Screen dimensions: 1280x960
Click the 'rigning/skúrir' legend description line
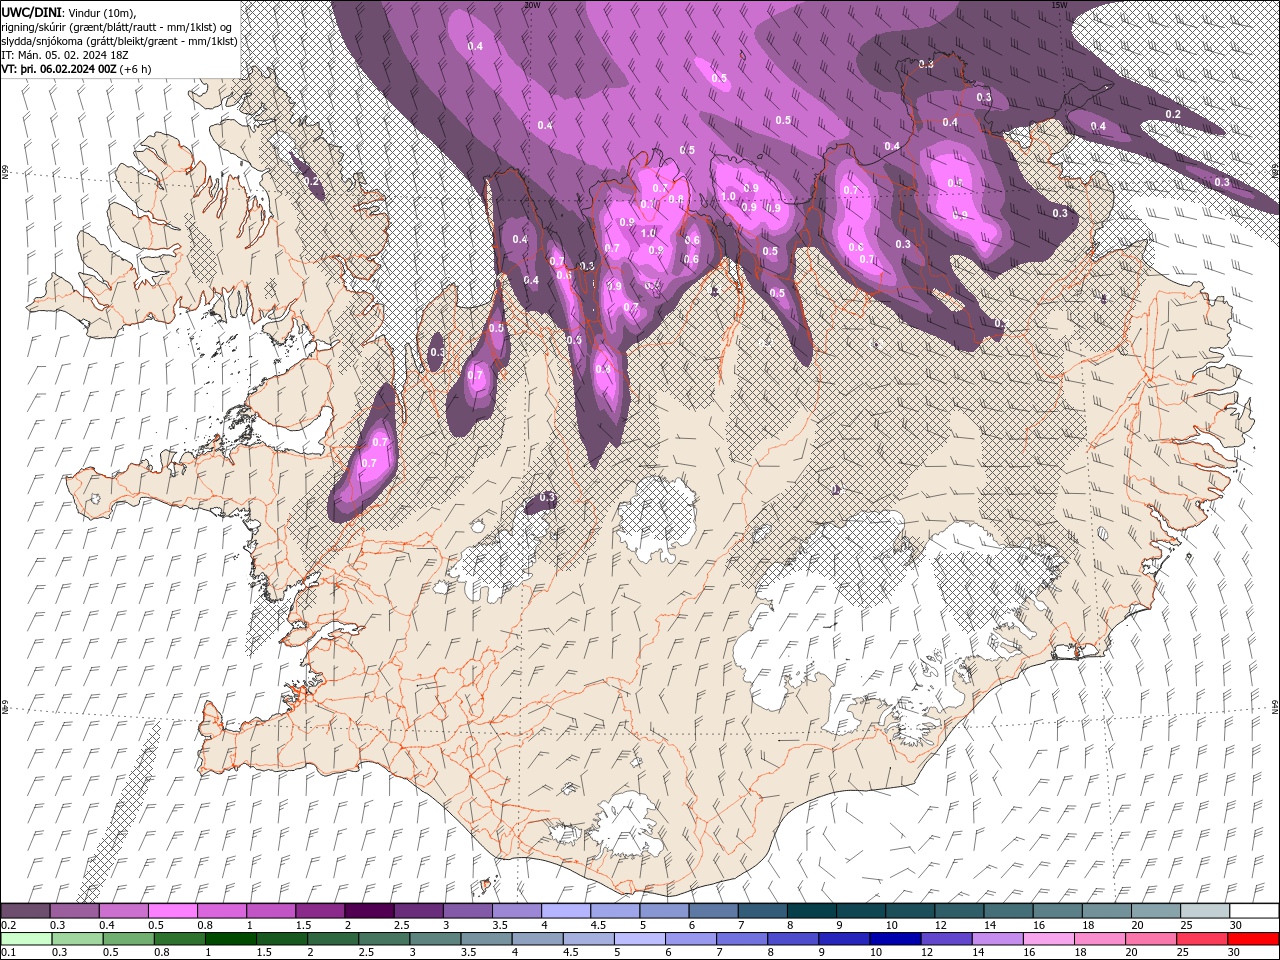click(x=118, y=26)
